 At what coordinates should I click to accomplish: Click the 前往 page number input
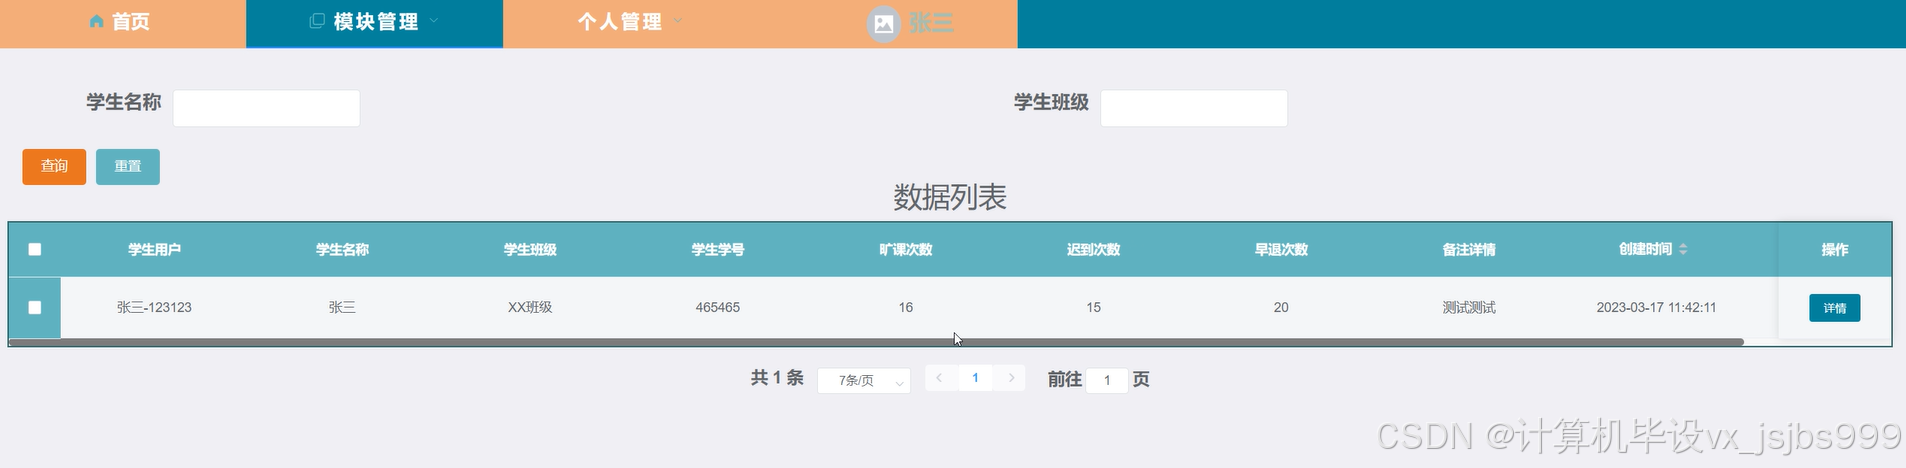(1107, 381)
